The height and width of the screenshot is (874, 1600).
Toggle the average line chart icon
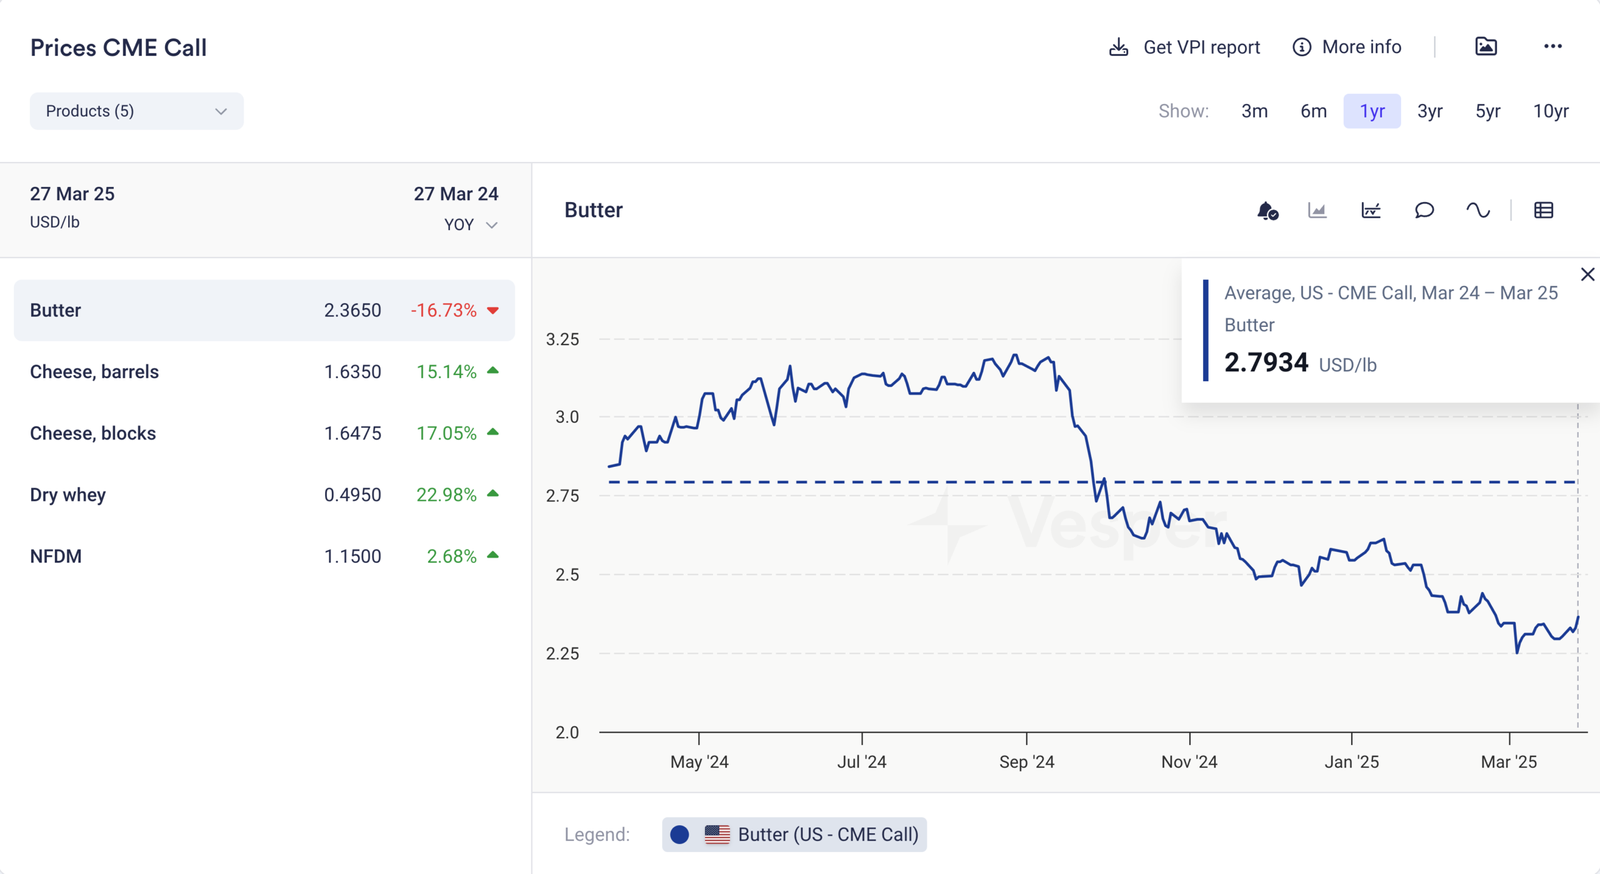(x=1371, y=210)
